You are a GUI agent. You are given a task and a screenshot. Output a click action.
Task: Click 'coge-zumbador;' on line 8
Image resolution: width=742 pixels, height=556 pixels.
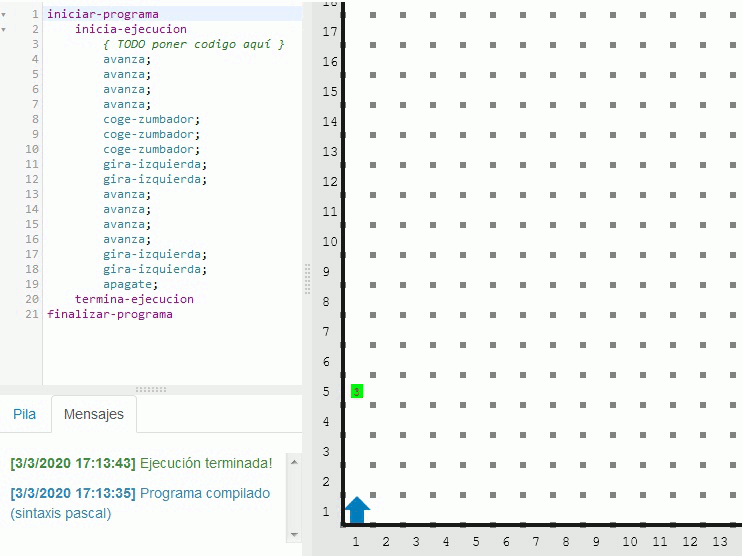coord(151,119)
